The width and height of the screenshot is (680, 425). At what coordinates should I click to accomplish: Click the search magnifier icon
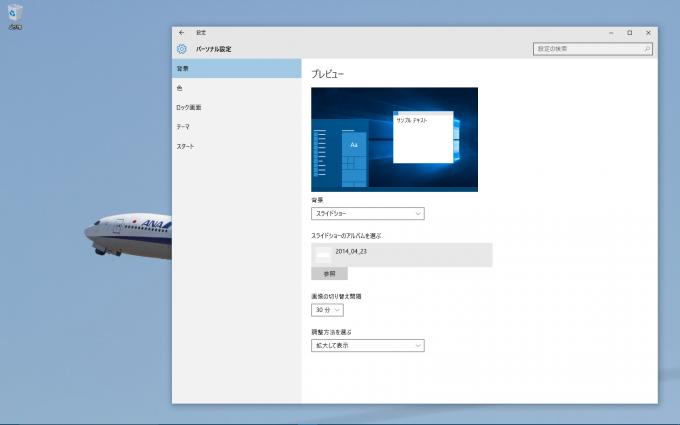647,49
